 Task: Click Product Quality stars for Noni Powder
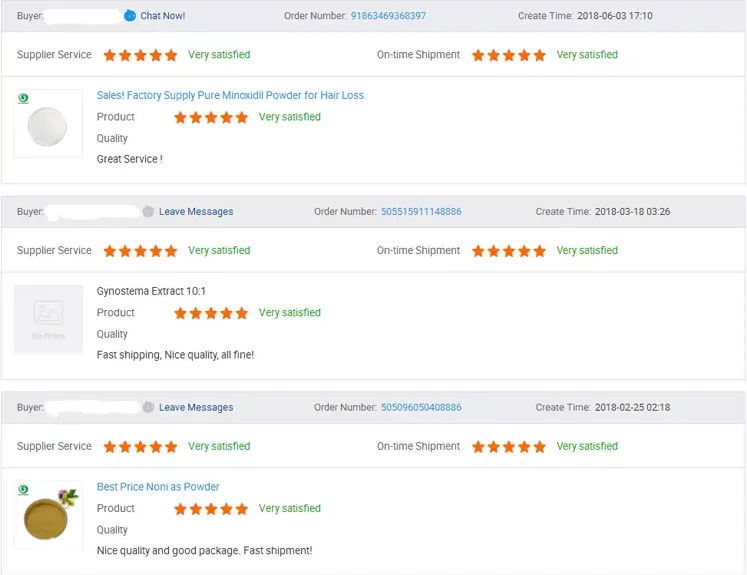coord(211,509)
